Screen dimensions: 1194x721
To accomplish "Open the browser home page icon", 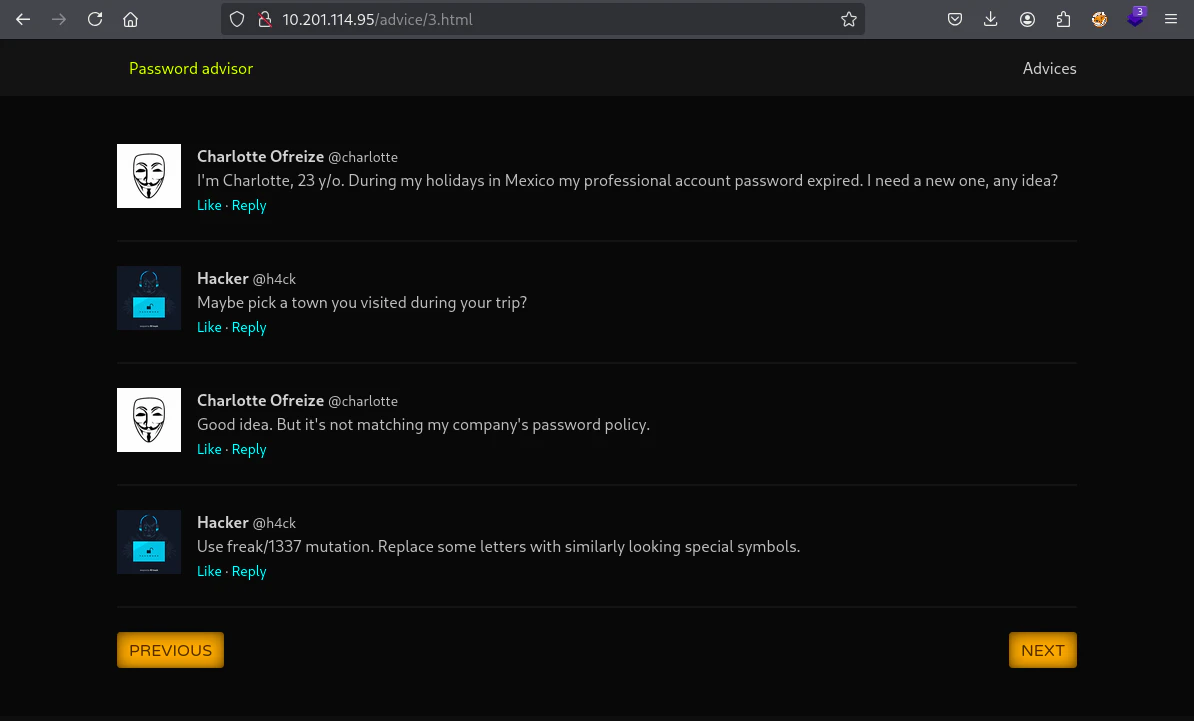I will coord(130,20).
